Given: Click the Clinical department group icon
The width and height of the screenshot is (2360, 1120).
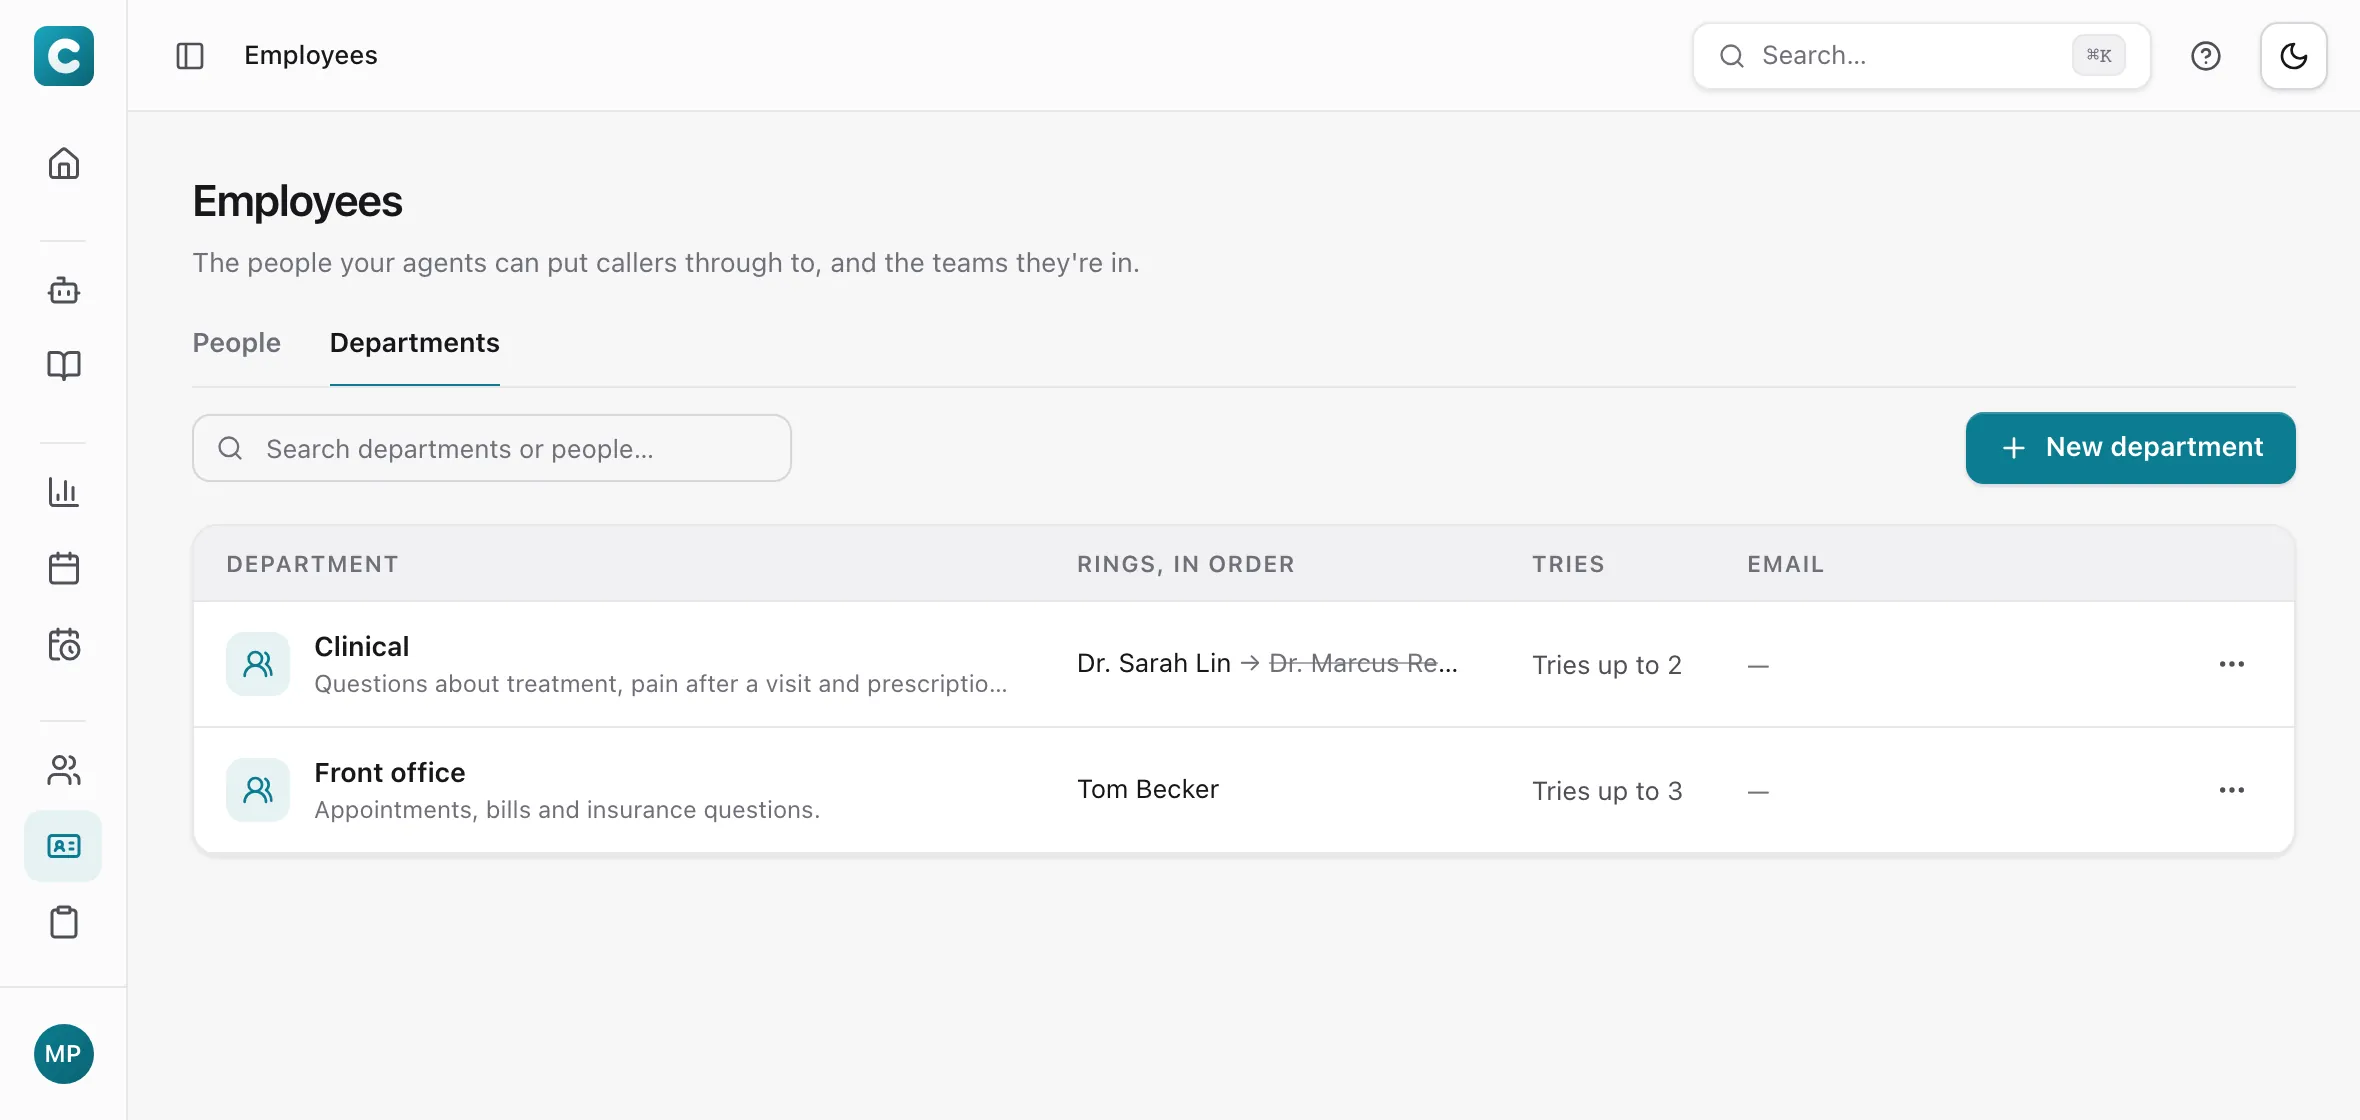Looking at the screenshot, I should [x=258, y=664].
